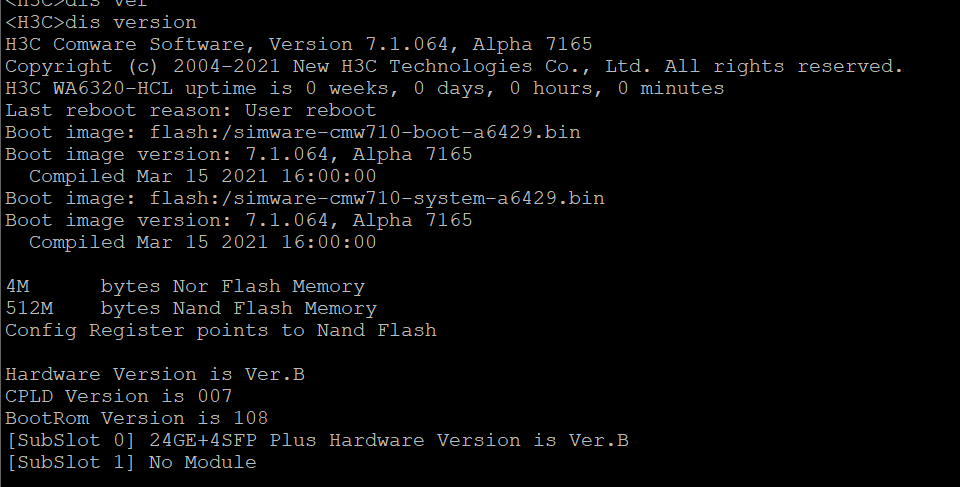Click the "Hardware Version is Ver.B" line
Viewport: 960px width, 487px height.
155,374
